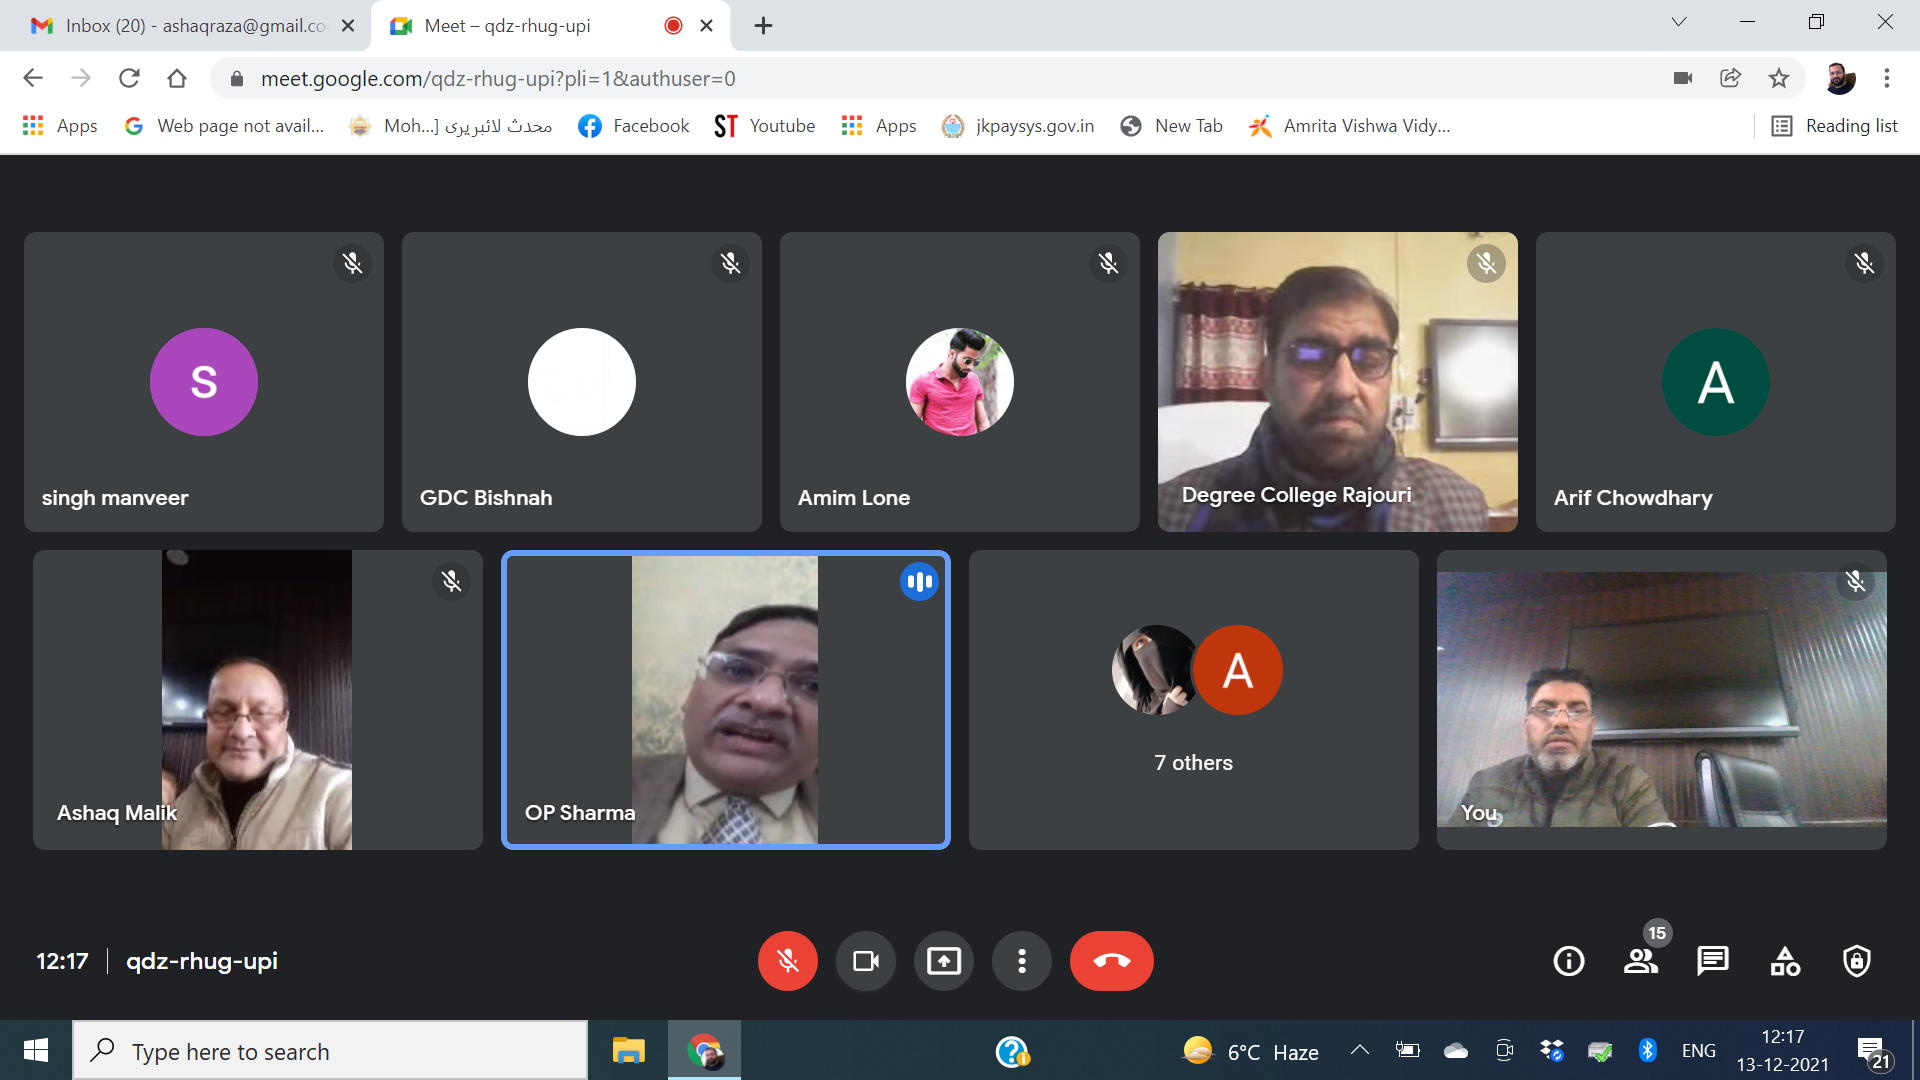Toggle camera permission icon in address bar
Image resolution: width=1920 pixels, height=1080 pixels.
click(1683, 78)
